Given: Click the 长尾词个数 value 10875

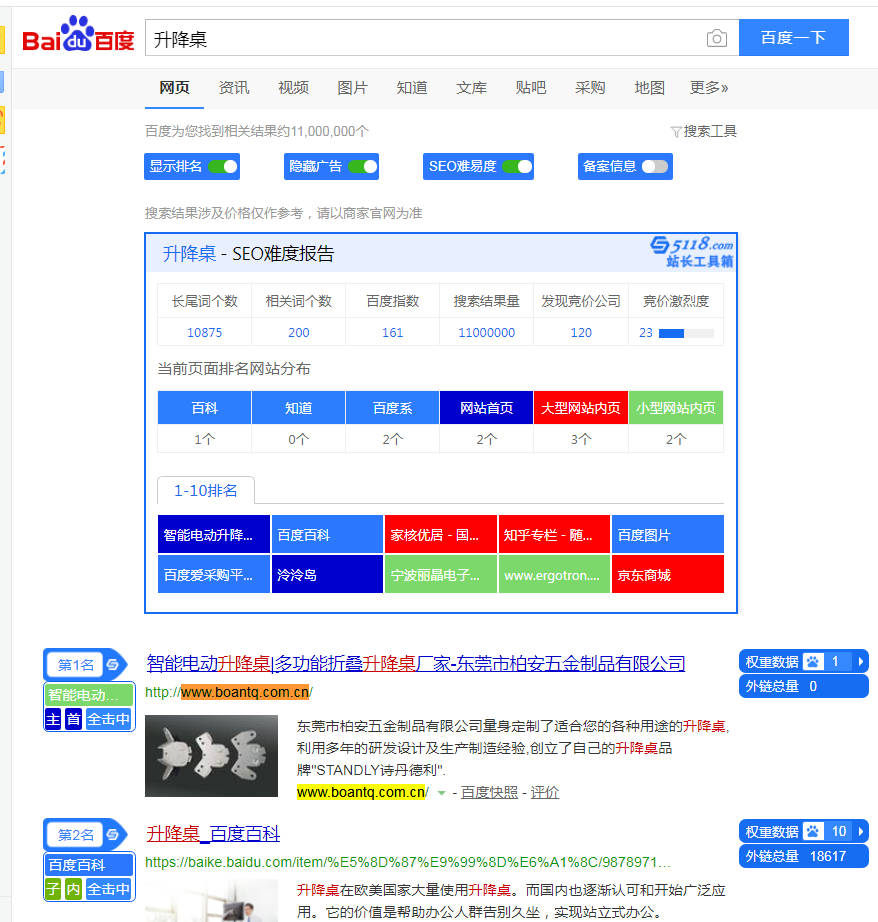Looking at the screenshot, I should point(205,333).
